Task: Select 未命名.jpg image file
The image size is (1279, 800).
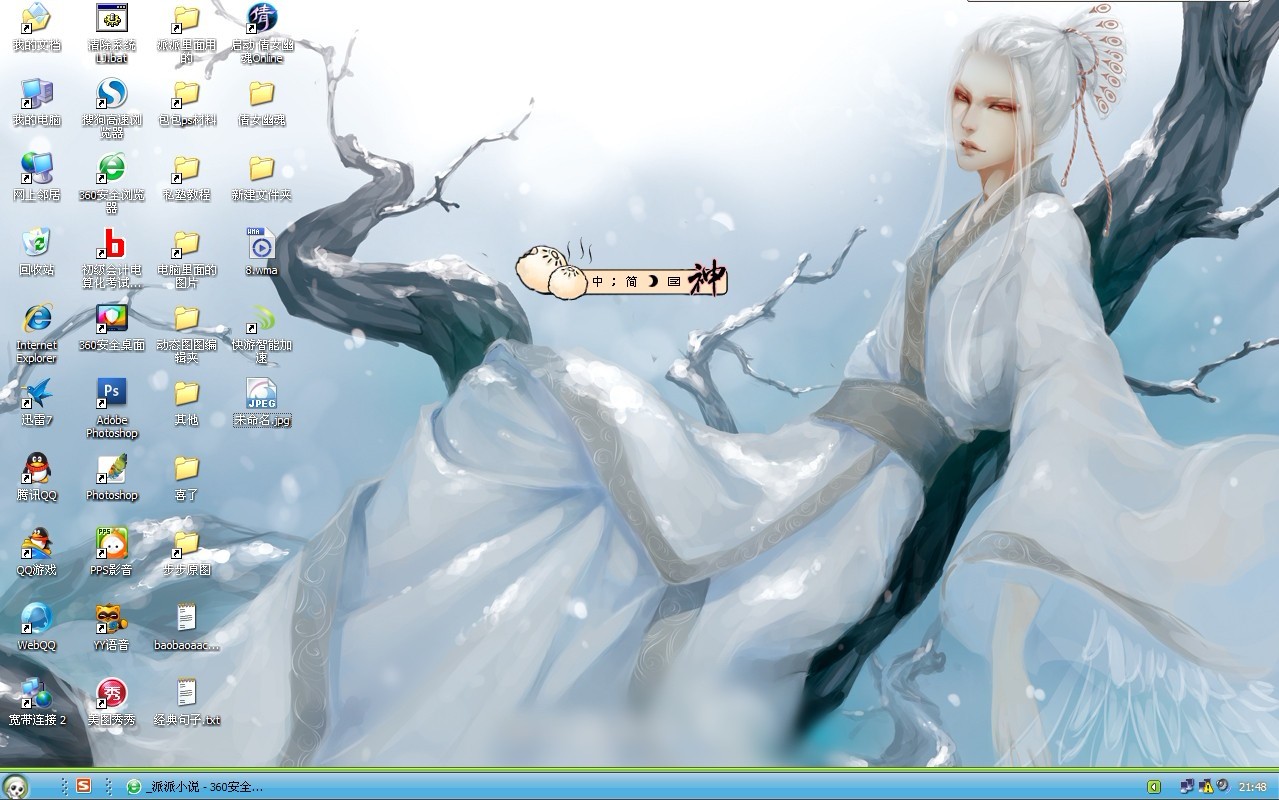Action: (x=262, y=402)
